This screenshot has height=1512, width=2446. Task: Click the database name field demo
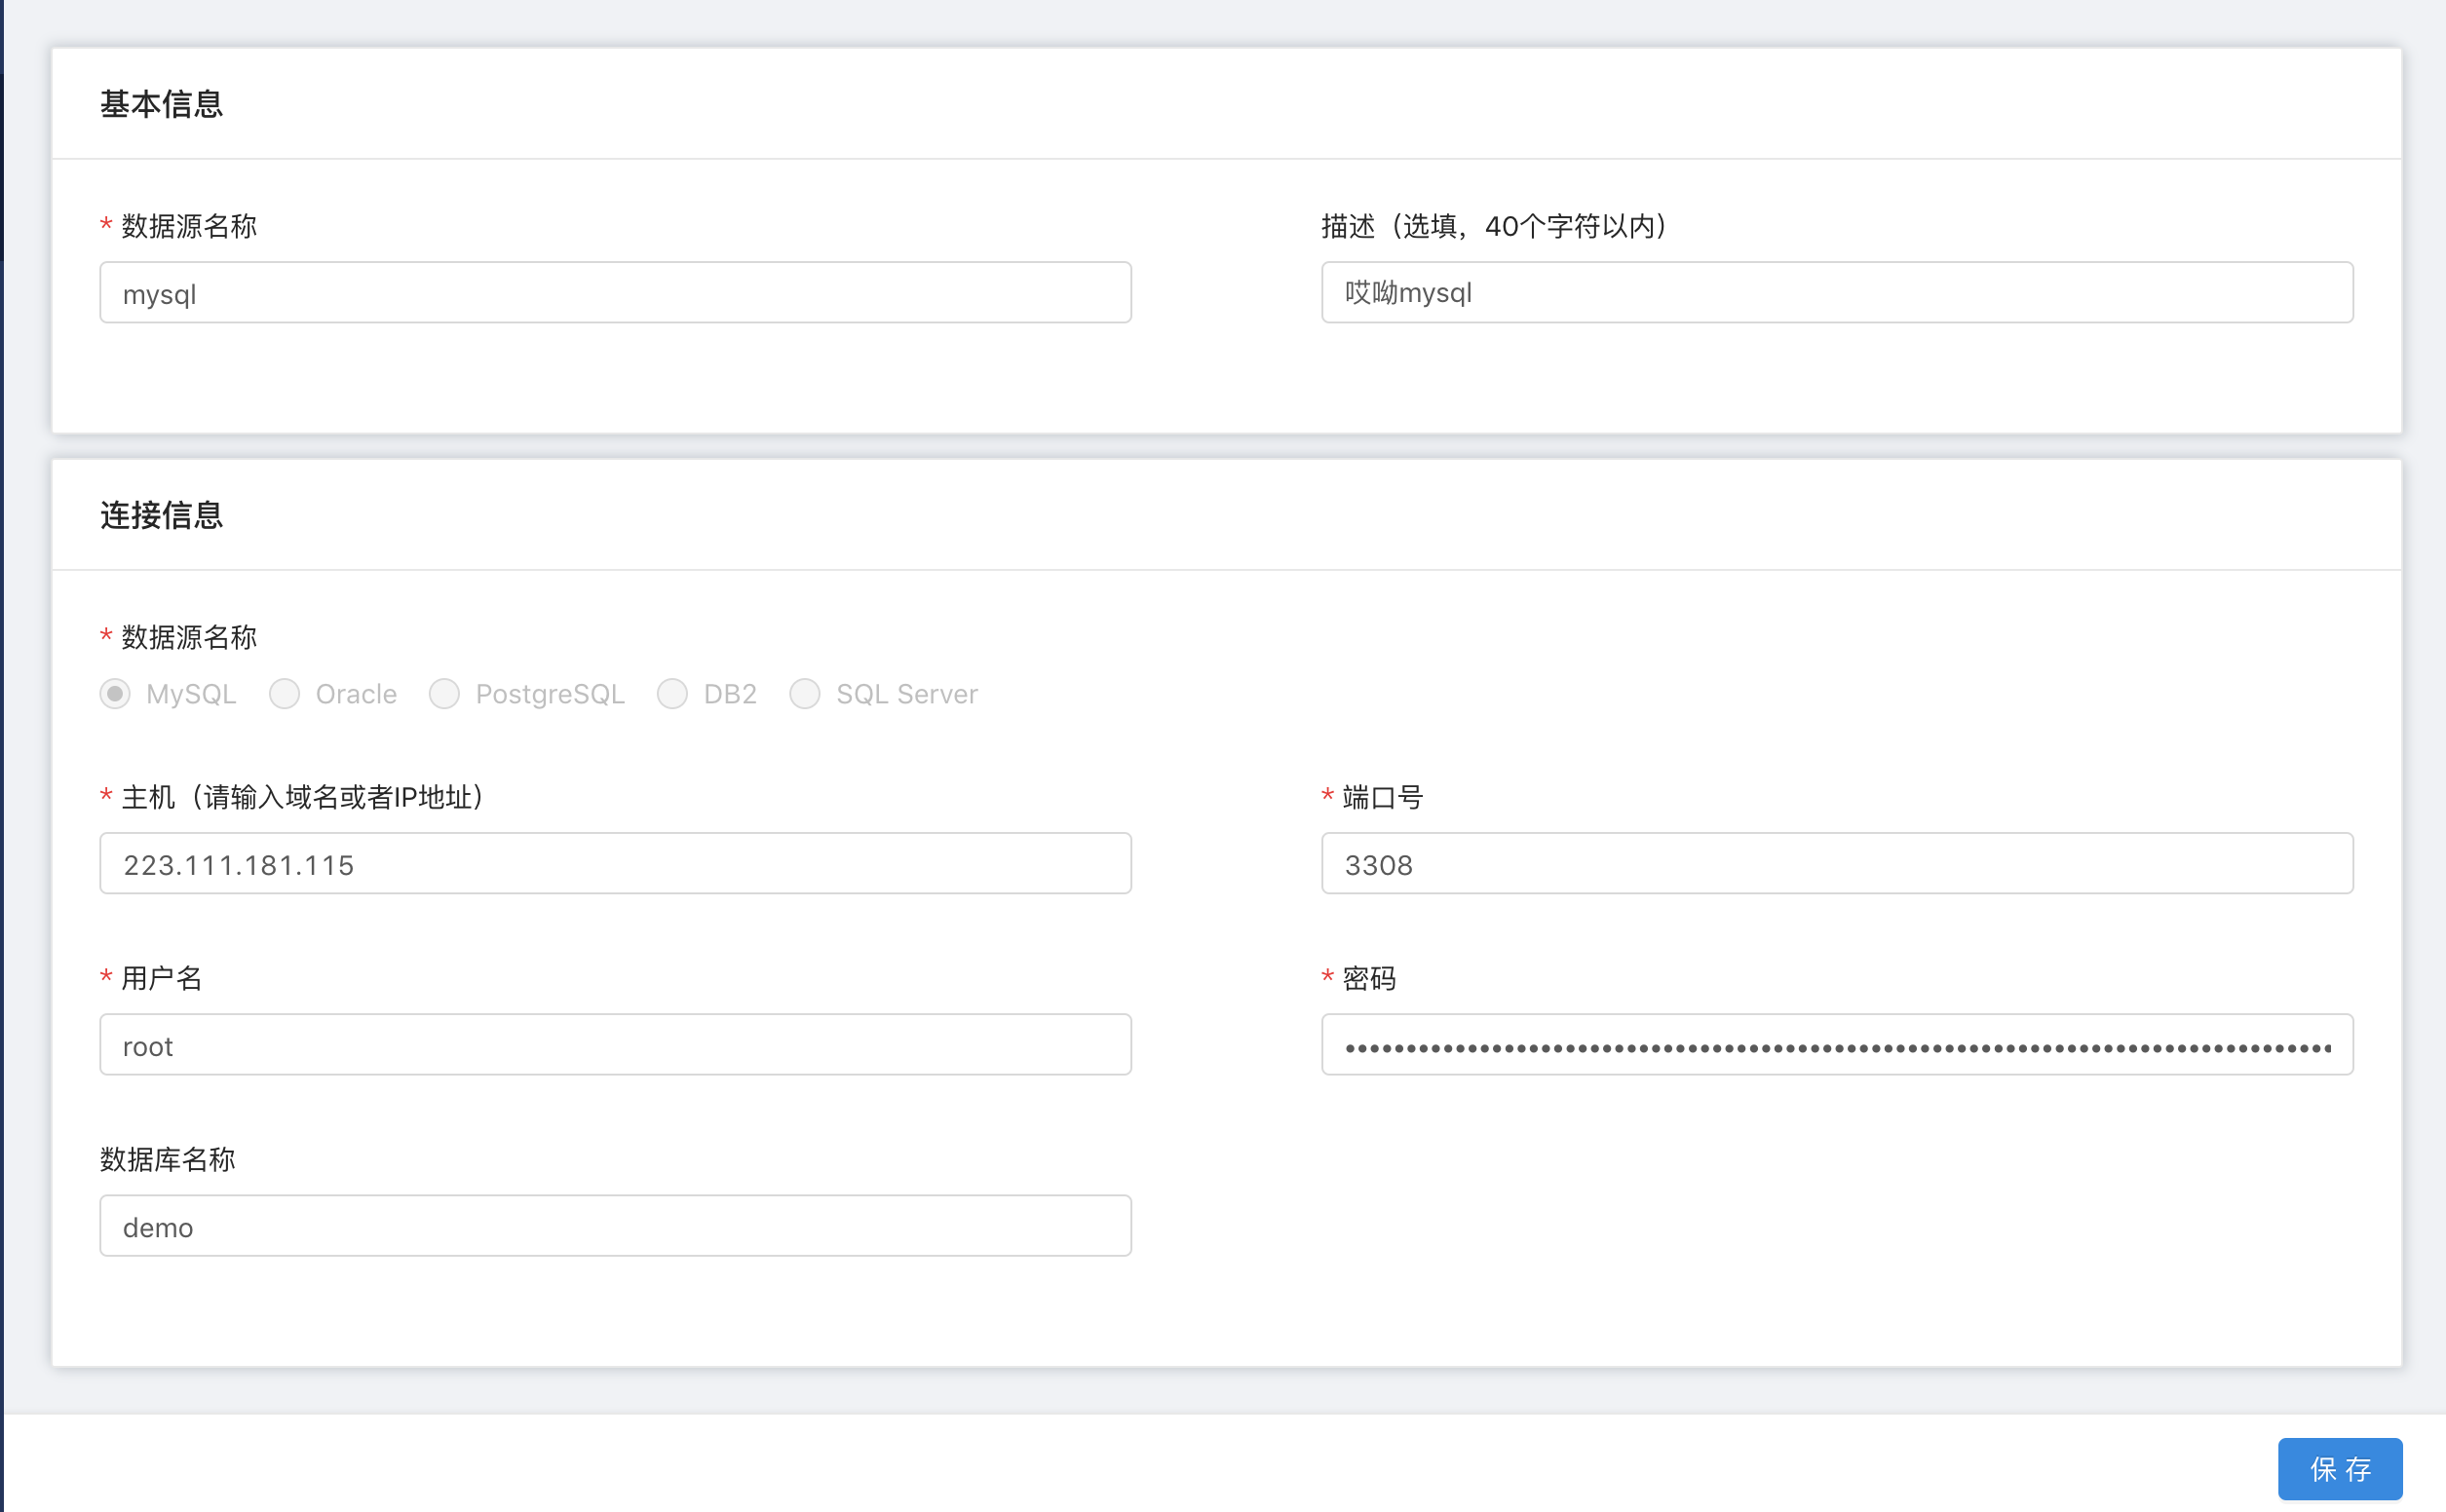(x=615, y=1226)
